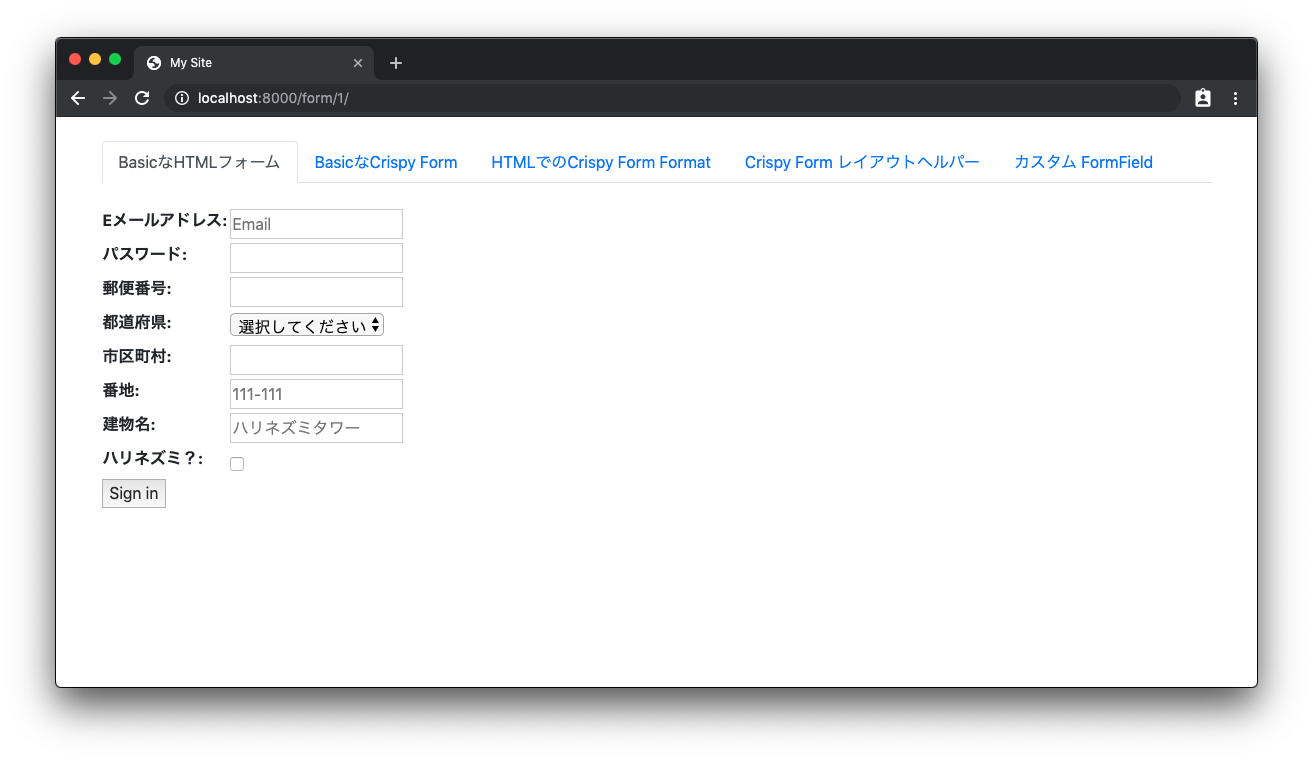
Task: Reload the page with the refresh icon
Action: point(142,98)
